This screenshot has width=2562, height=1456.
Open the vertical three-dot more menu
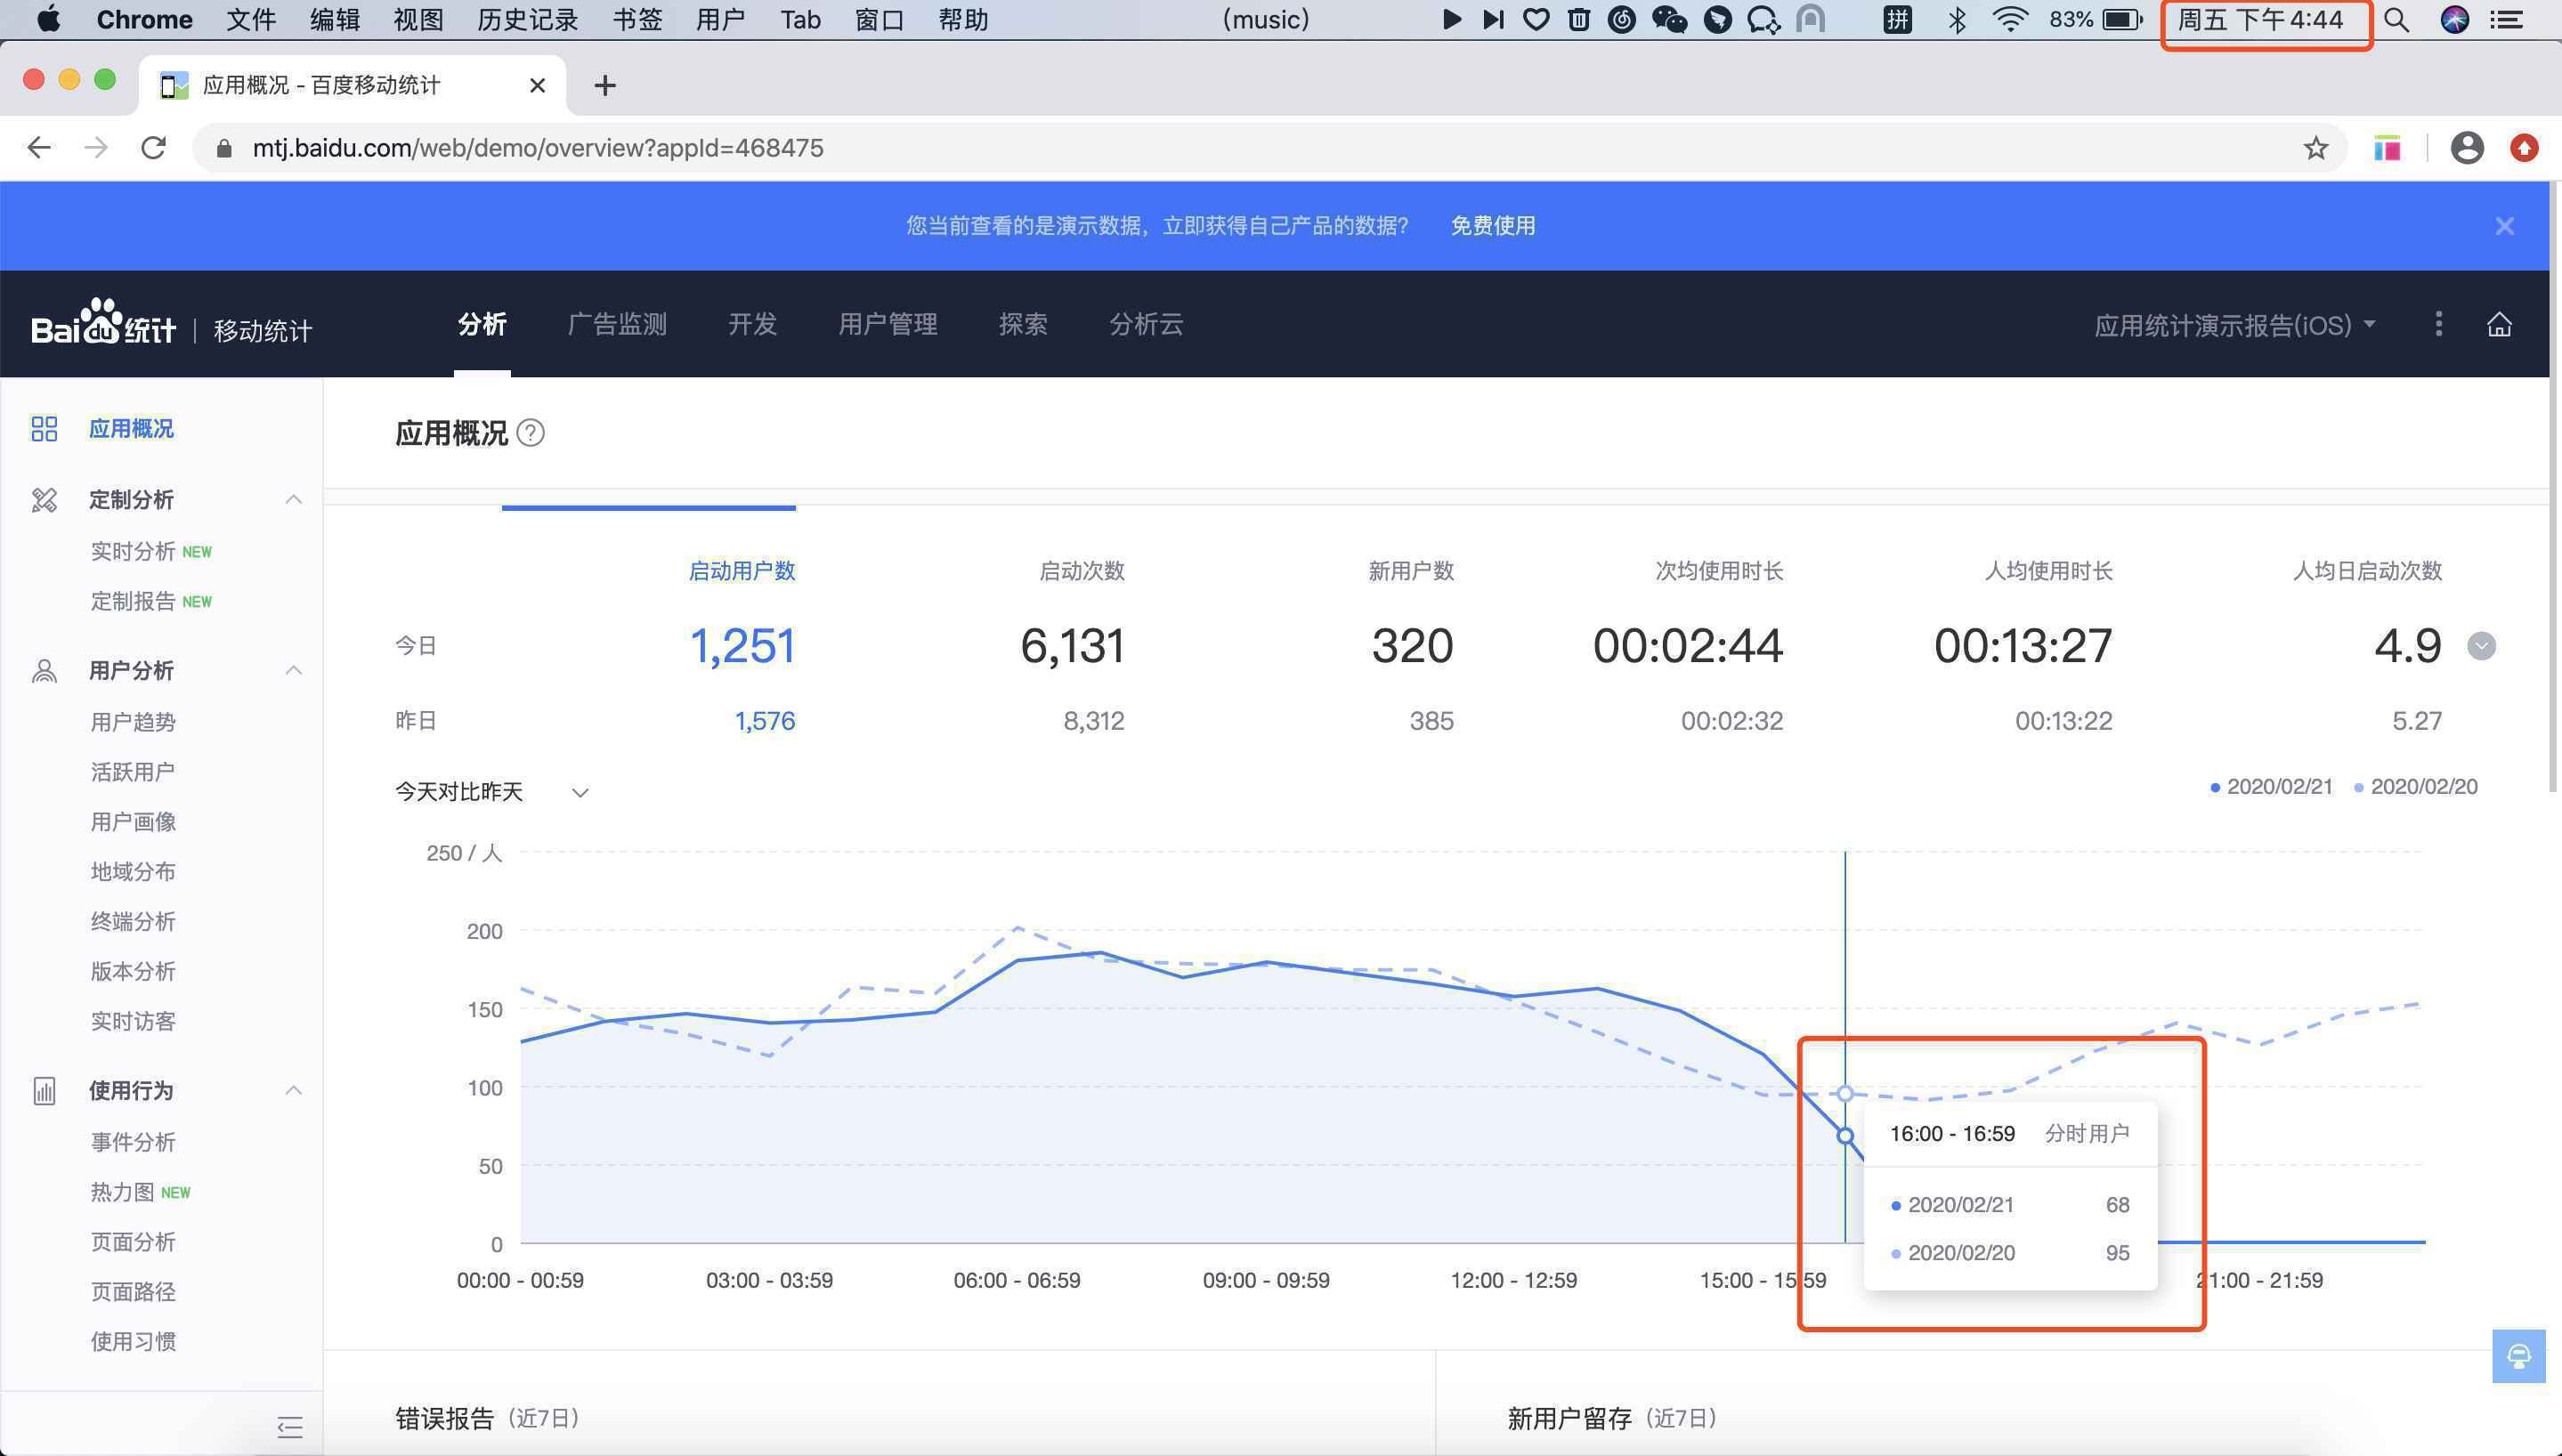coord(2438,324)
